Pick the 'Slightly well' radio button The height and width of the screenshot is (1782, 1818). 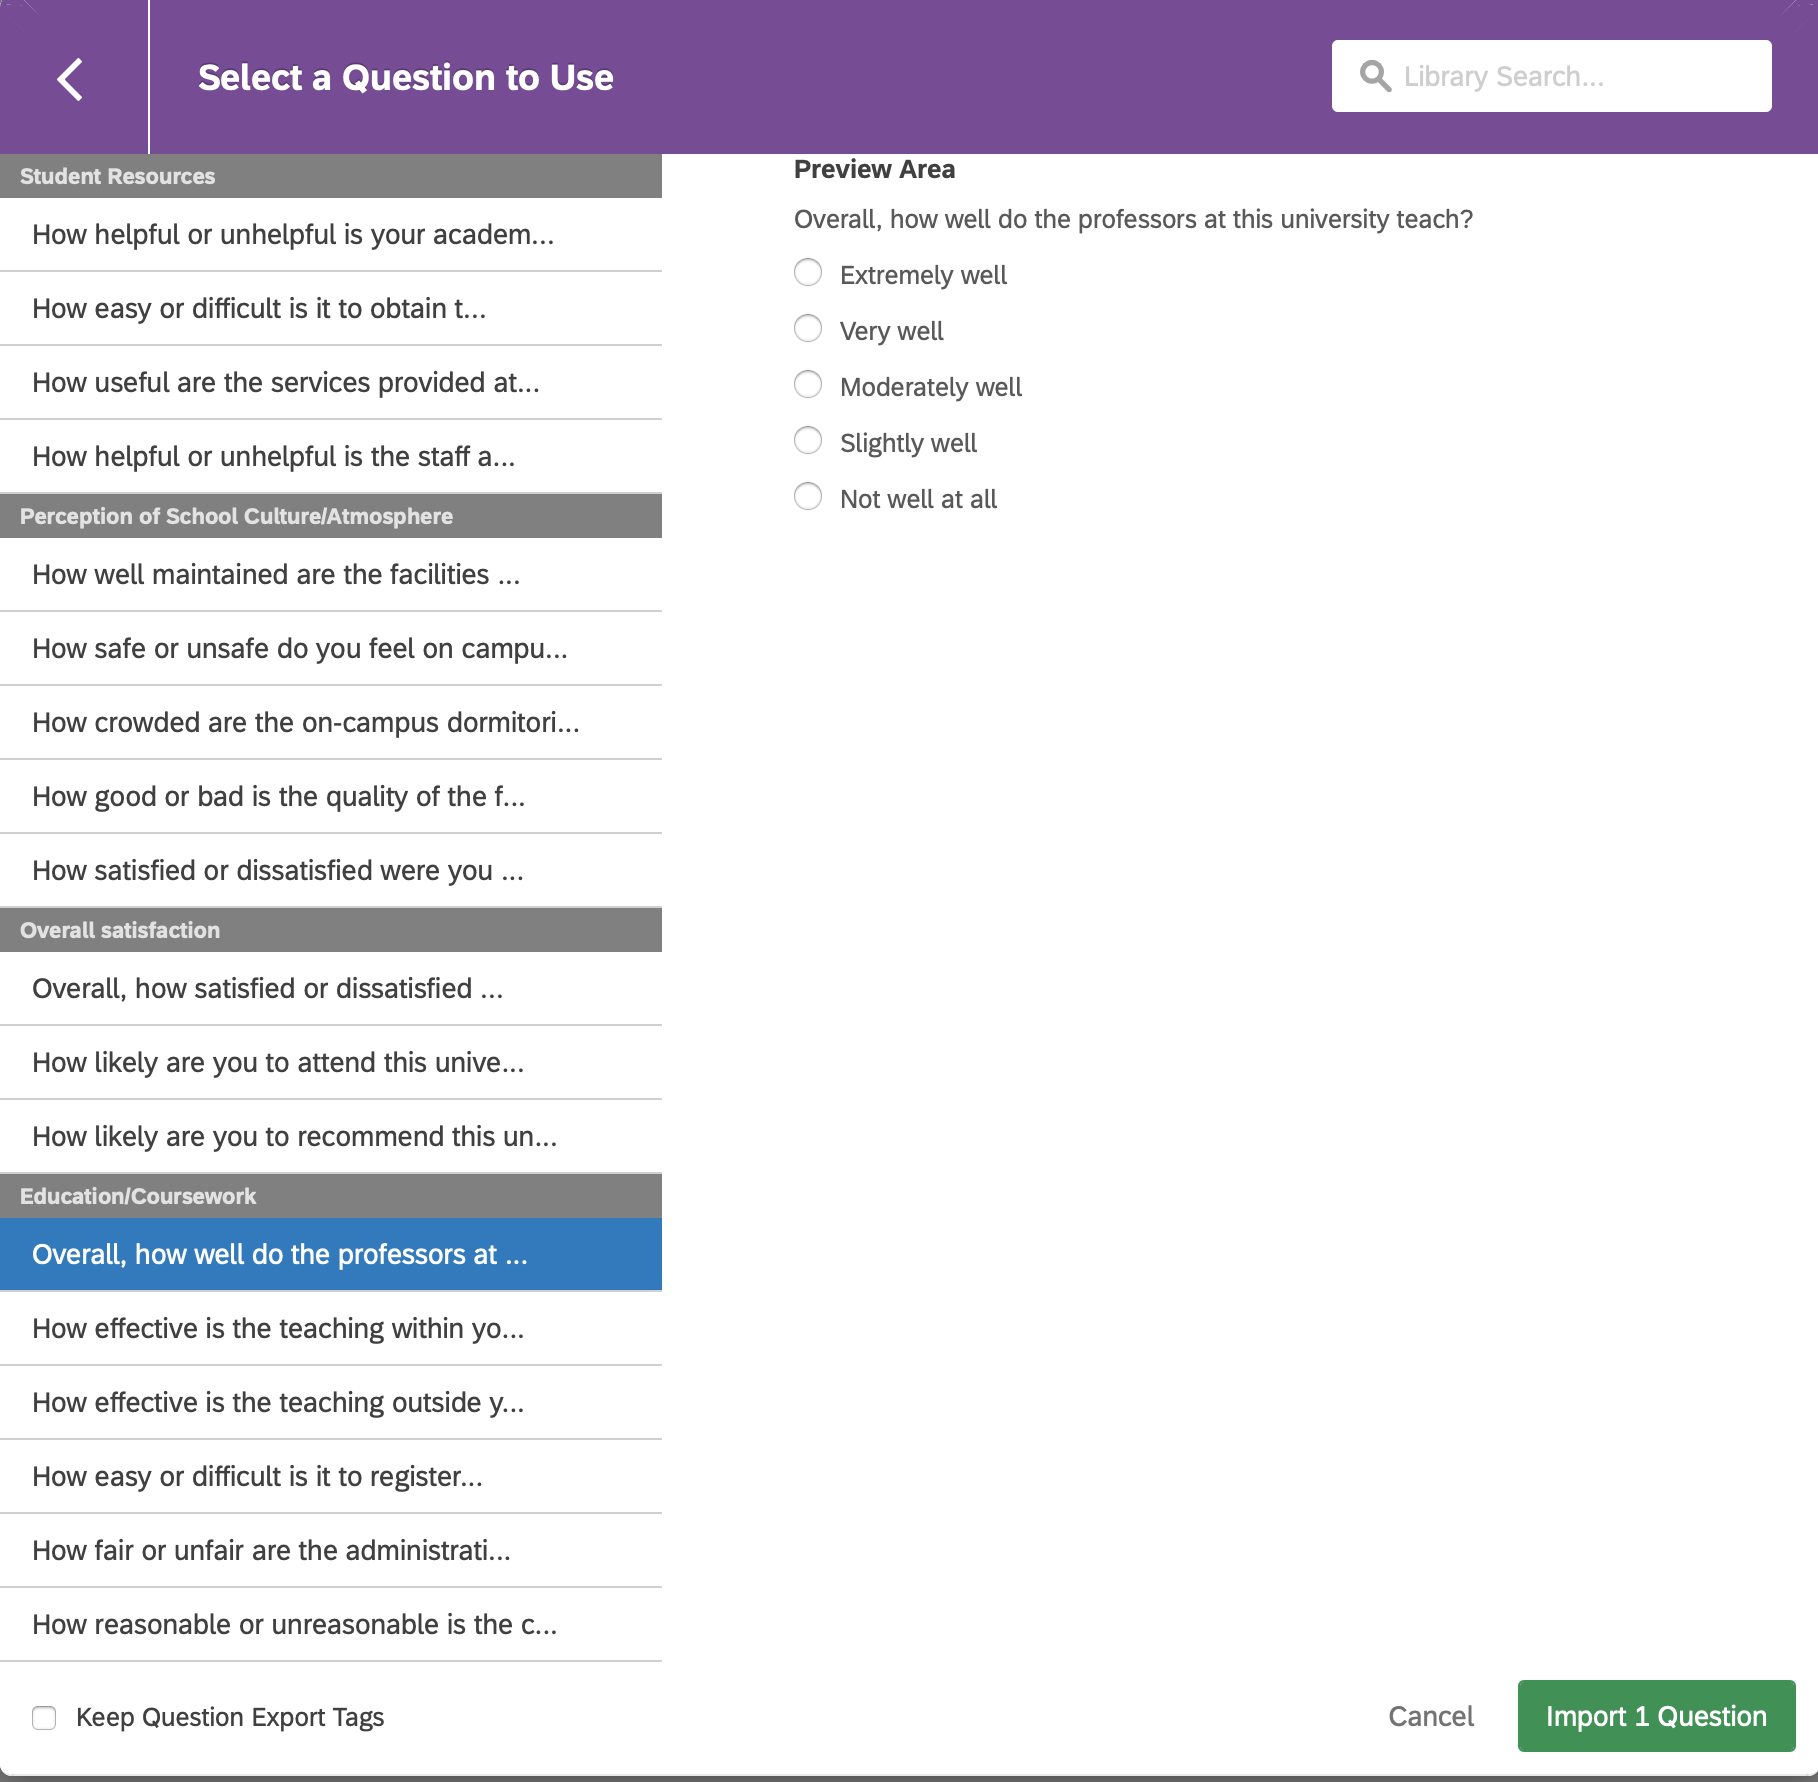tap(808, 441)
